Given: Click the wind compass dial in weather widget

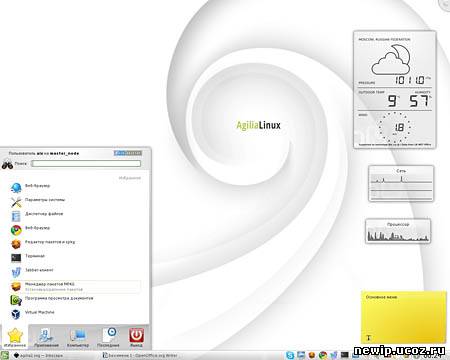Looking at the screenshot, I should tap(395, 127).
